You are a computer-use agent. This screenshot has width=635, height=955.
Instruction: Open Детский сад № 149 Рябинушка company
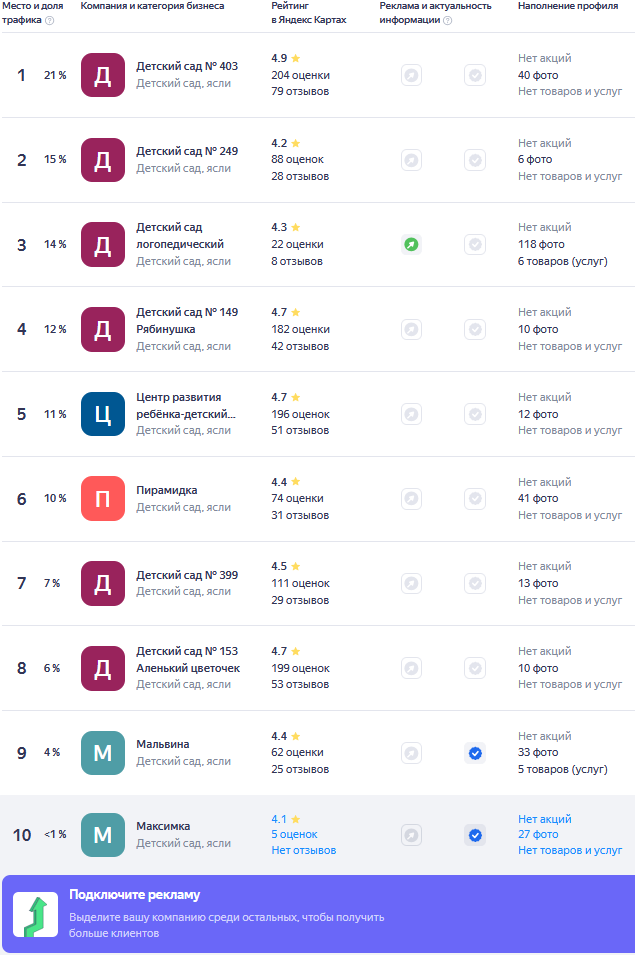[x=187, y=320]
